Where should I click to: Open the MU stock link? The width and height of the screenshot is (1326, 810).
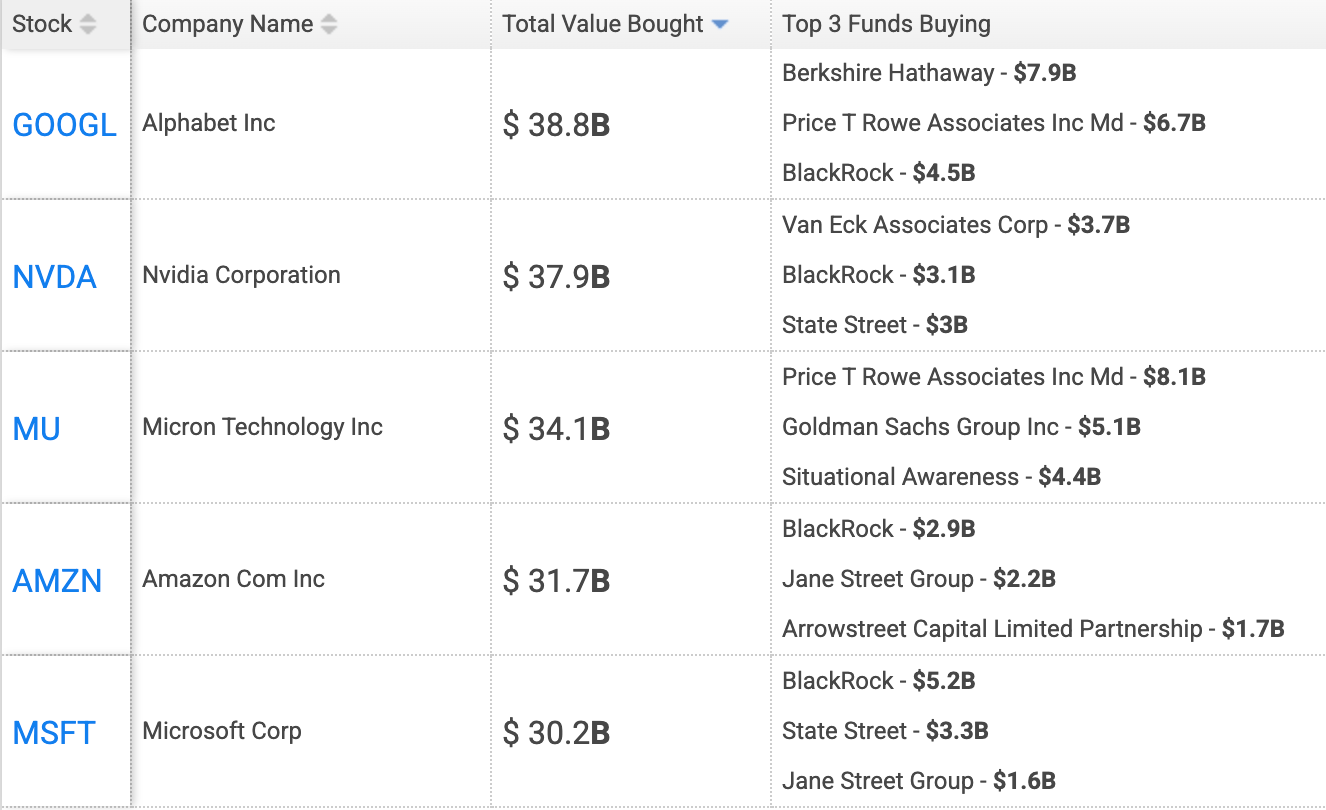pyautogui.click(x=37, y=428)
